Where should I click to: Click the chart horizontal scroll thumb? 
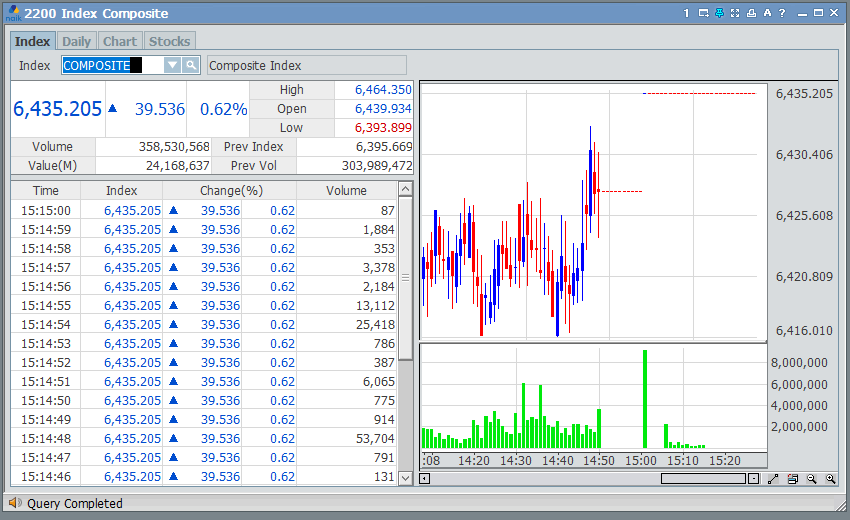pyautogui.click(x=703, y=478)
